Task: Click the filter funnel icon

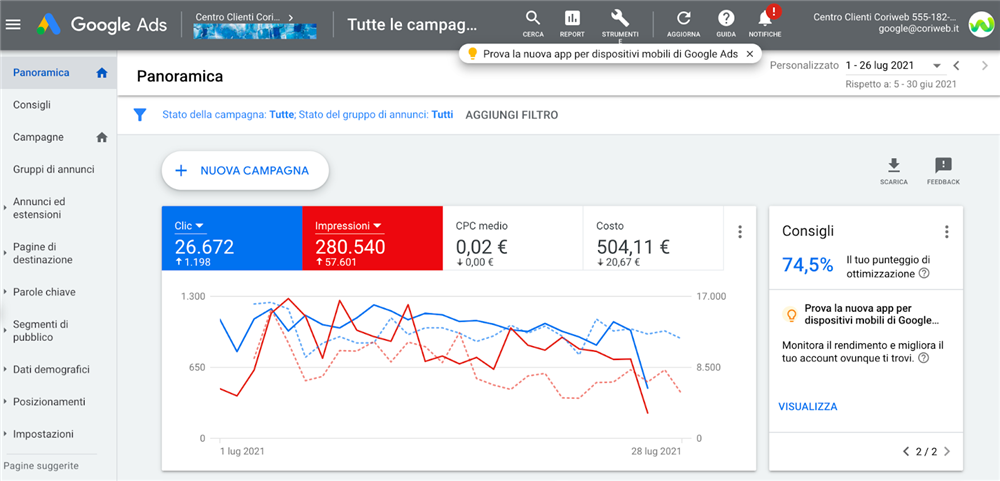Action: 140,115
